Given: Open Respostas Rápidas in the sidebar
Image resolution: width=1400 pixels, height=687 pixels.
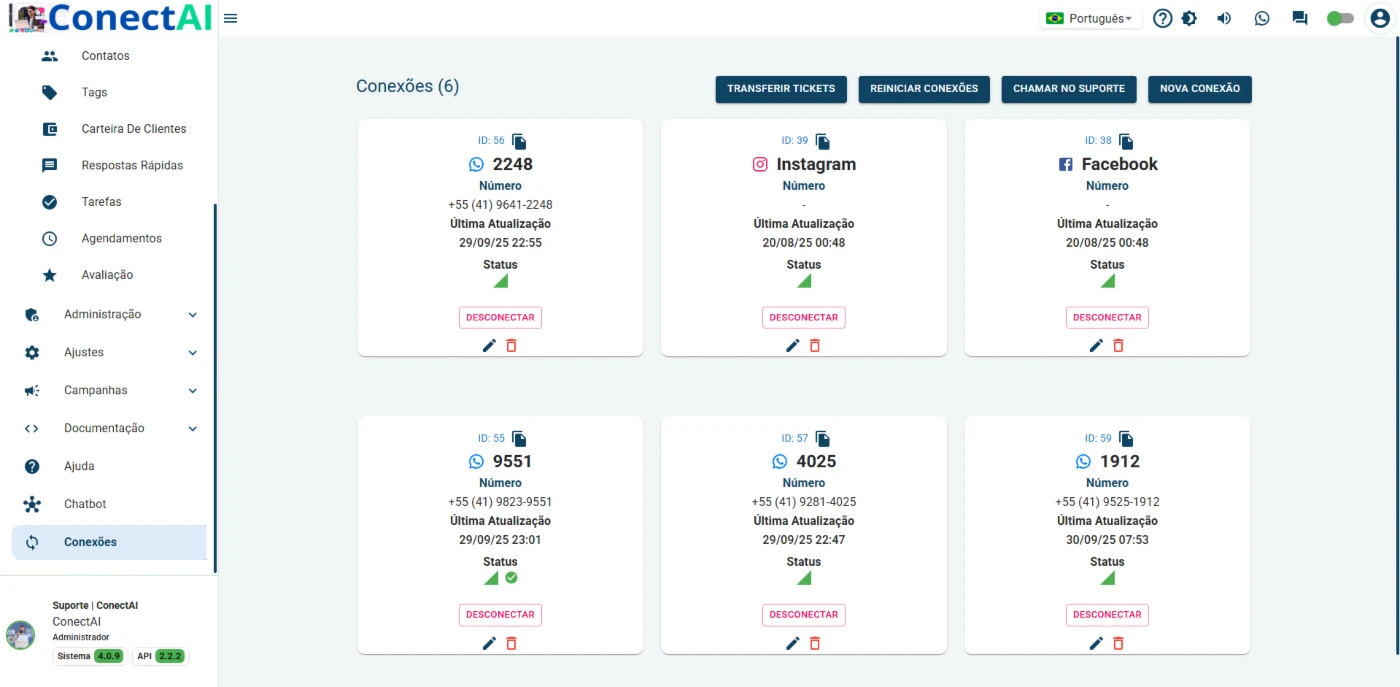Looking at the screenshot, I should (x=132, y=165).
